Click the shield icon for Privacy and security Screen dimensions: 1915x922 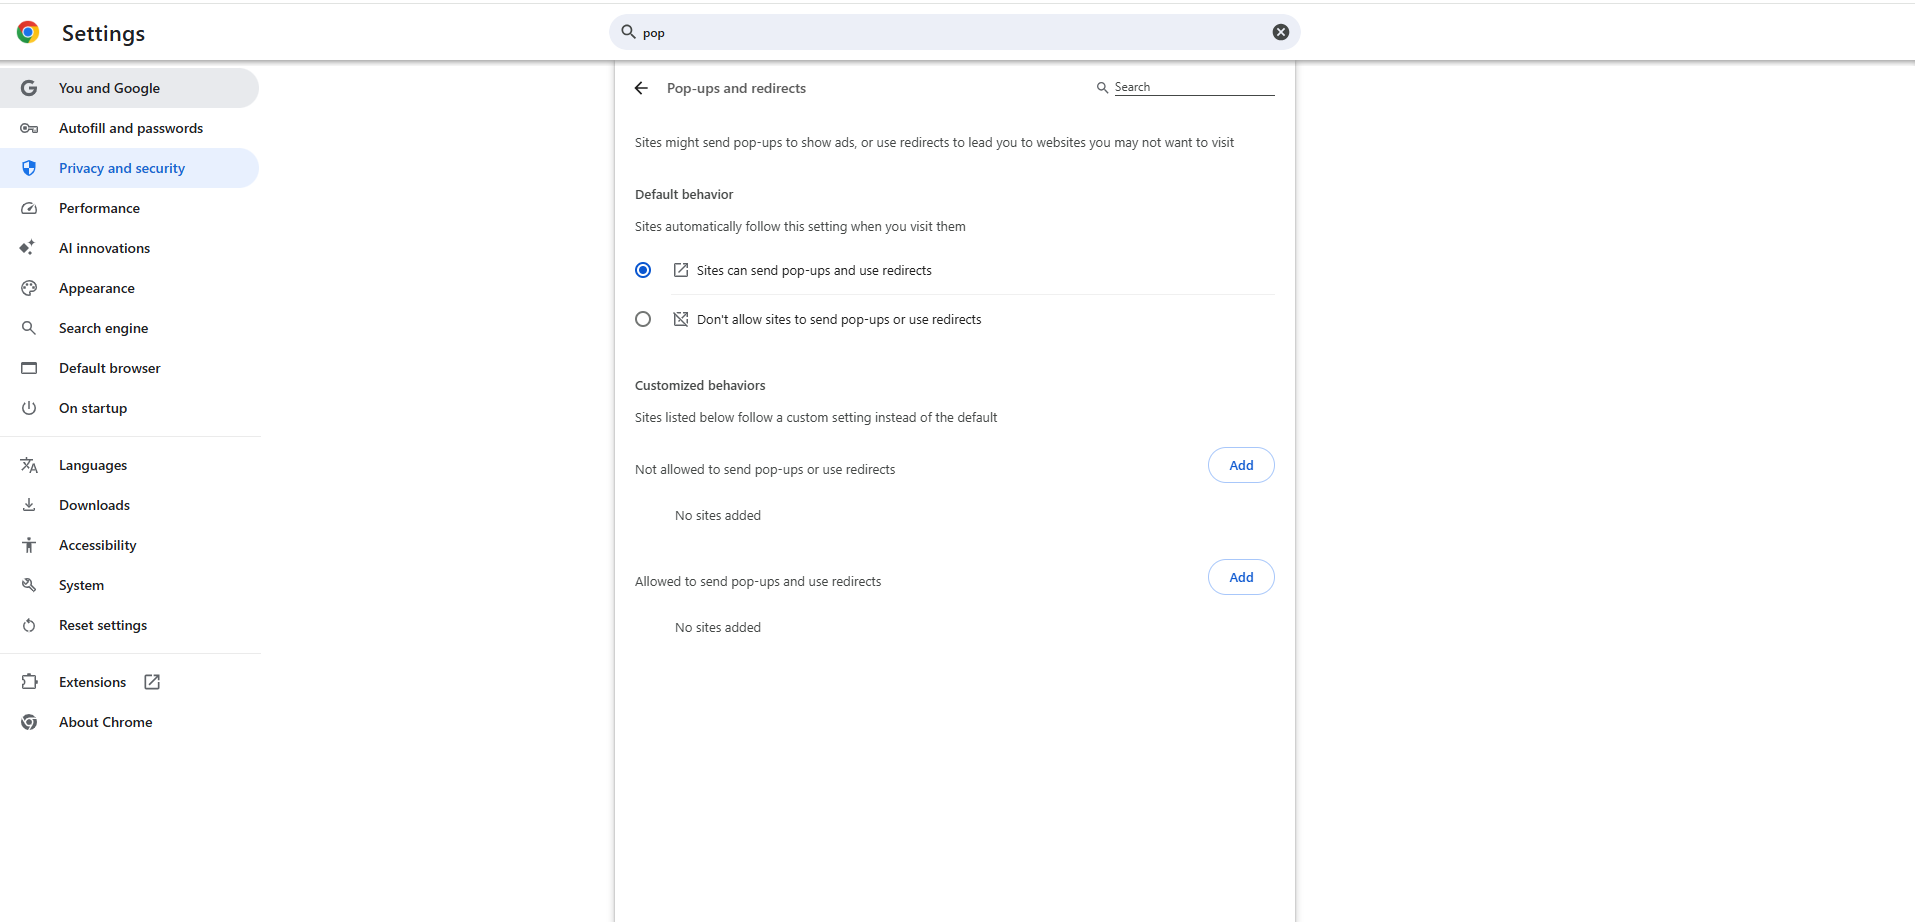tap(29, 168)
